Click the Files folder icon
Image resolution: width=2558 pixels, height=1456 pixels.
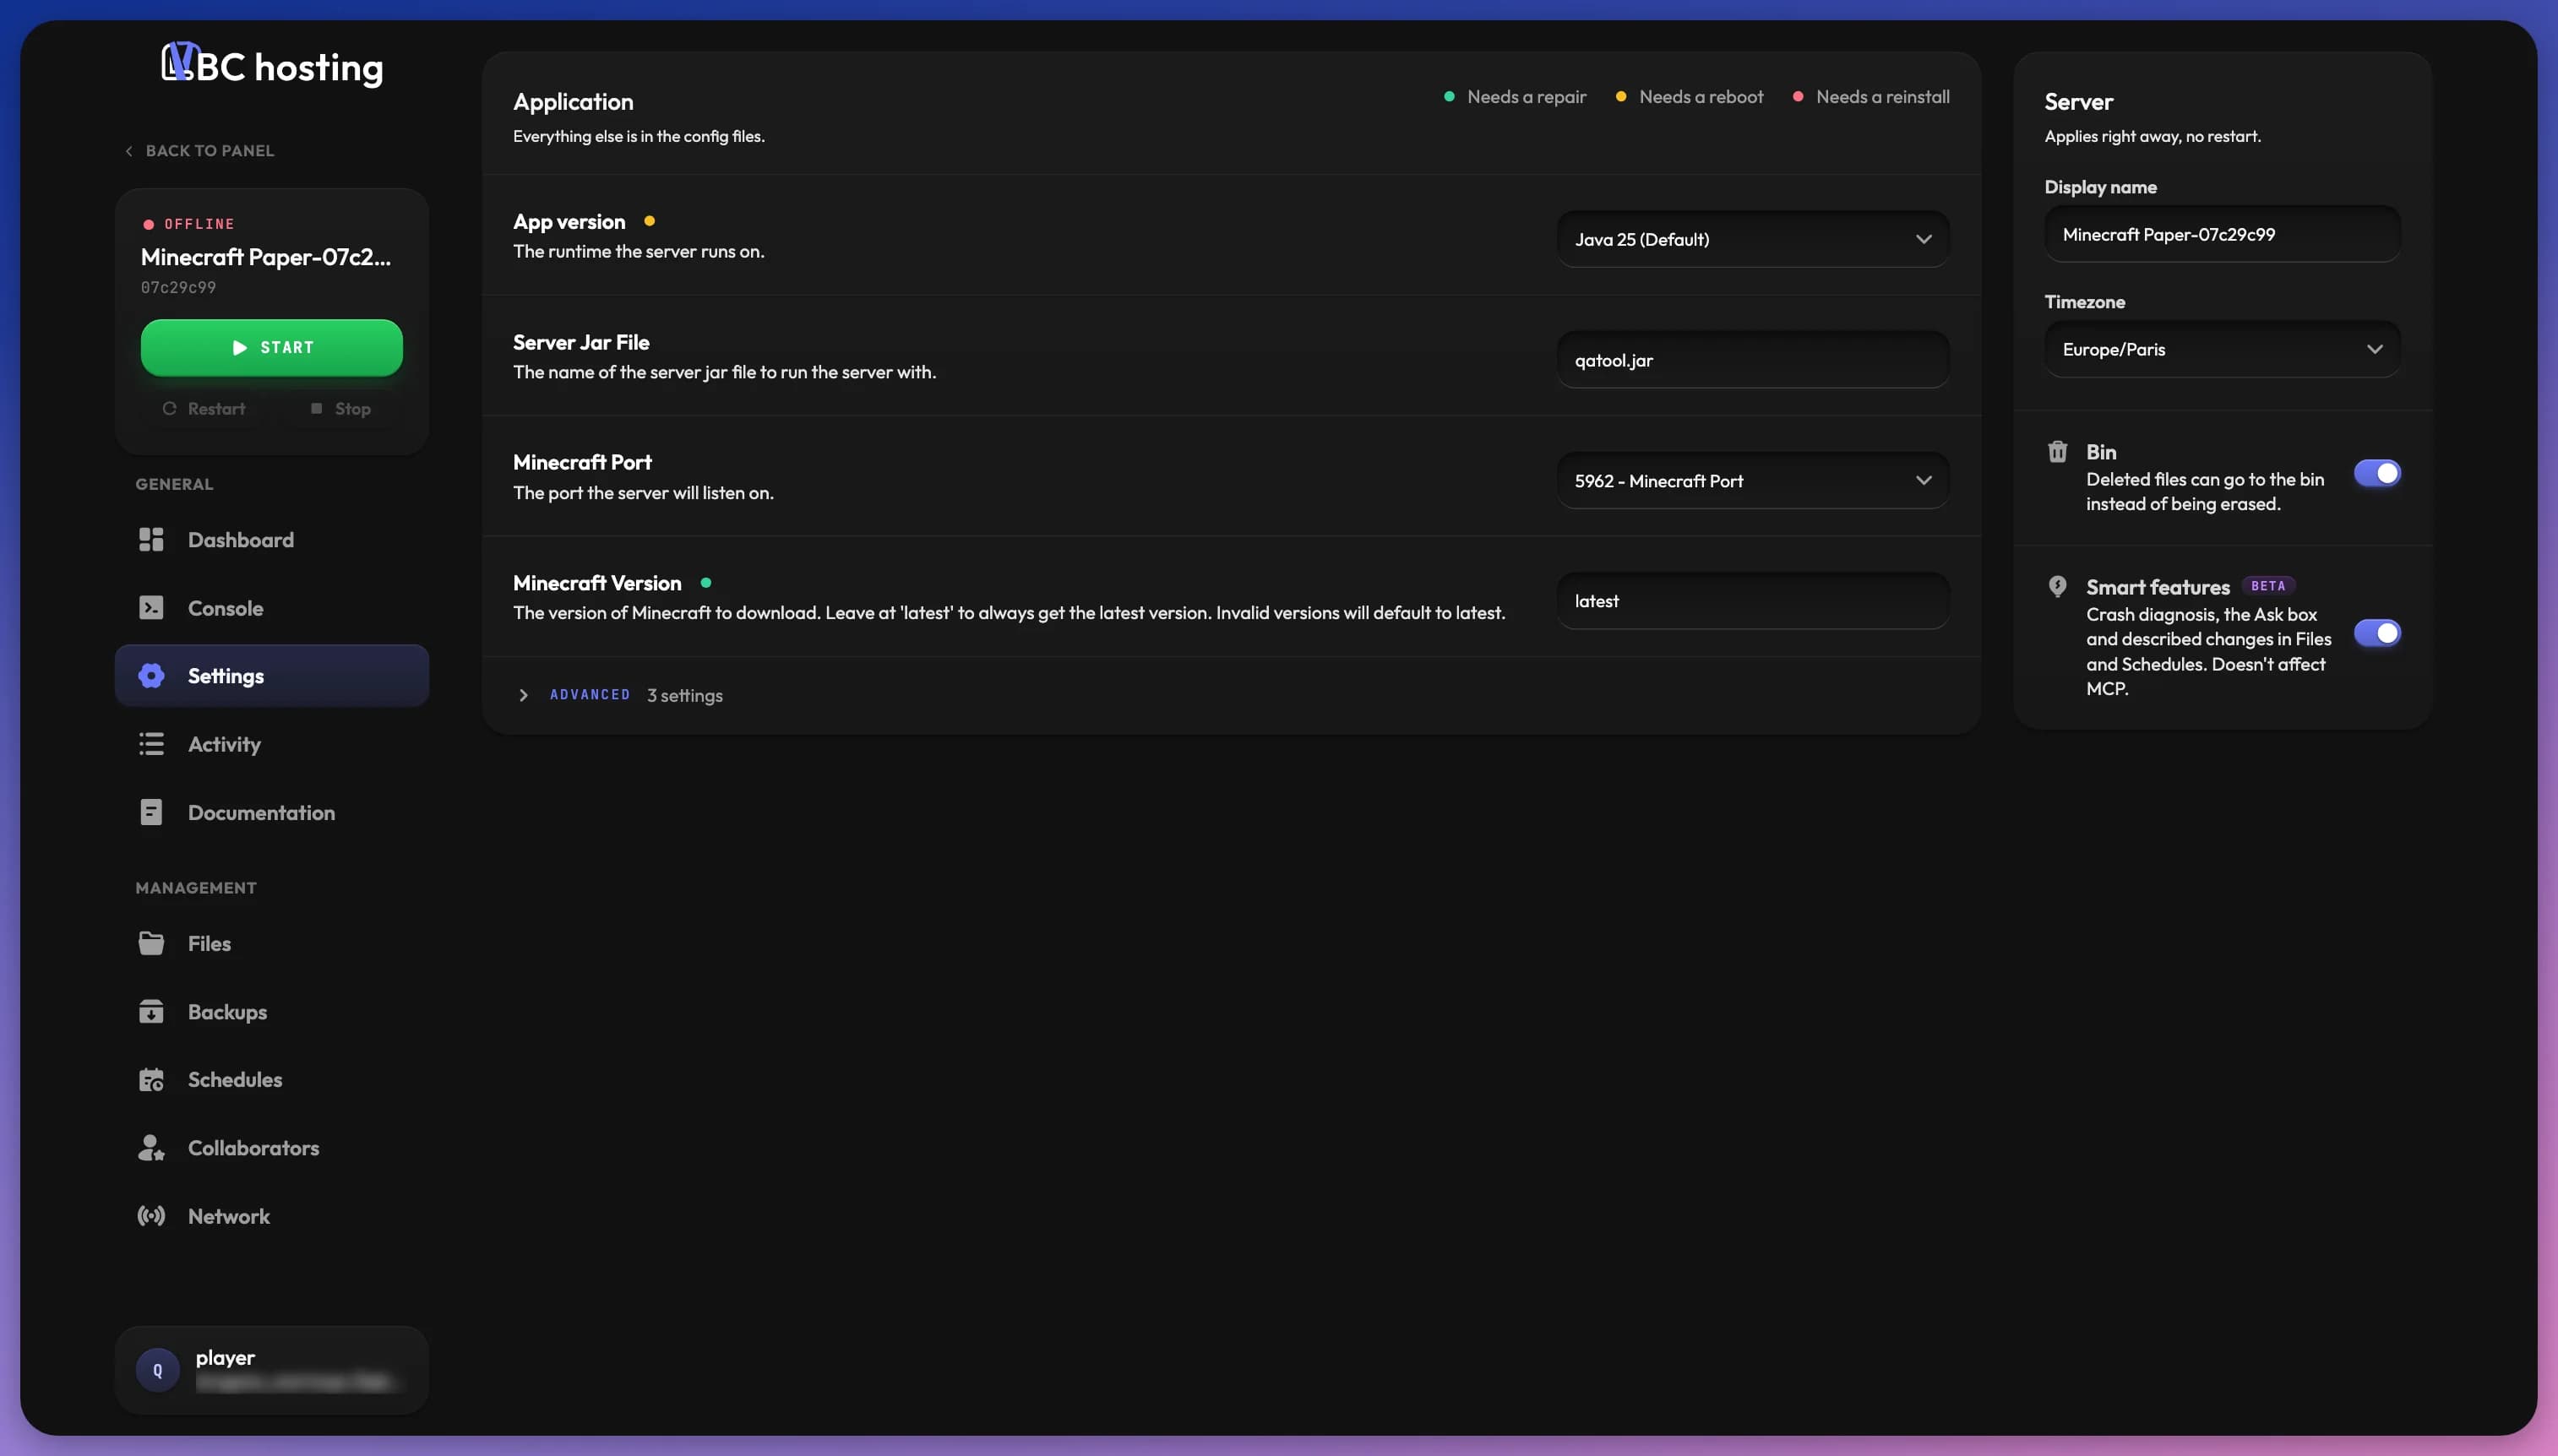point(151,943)
